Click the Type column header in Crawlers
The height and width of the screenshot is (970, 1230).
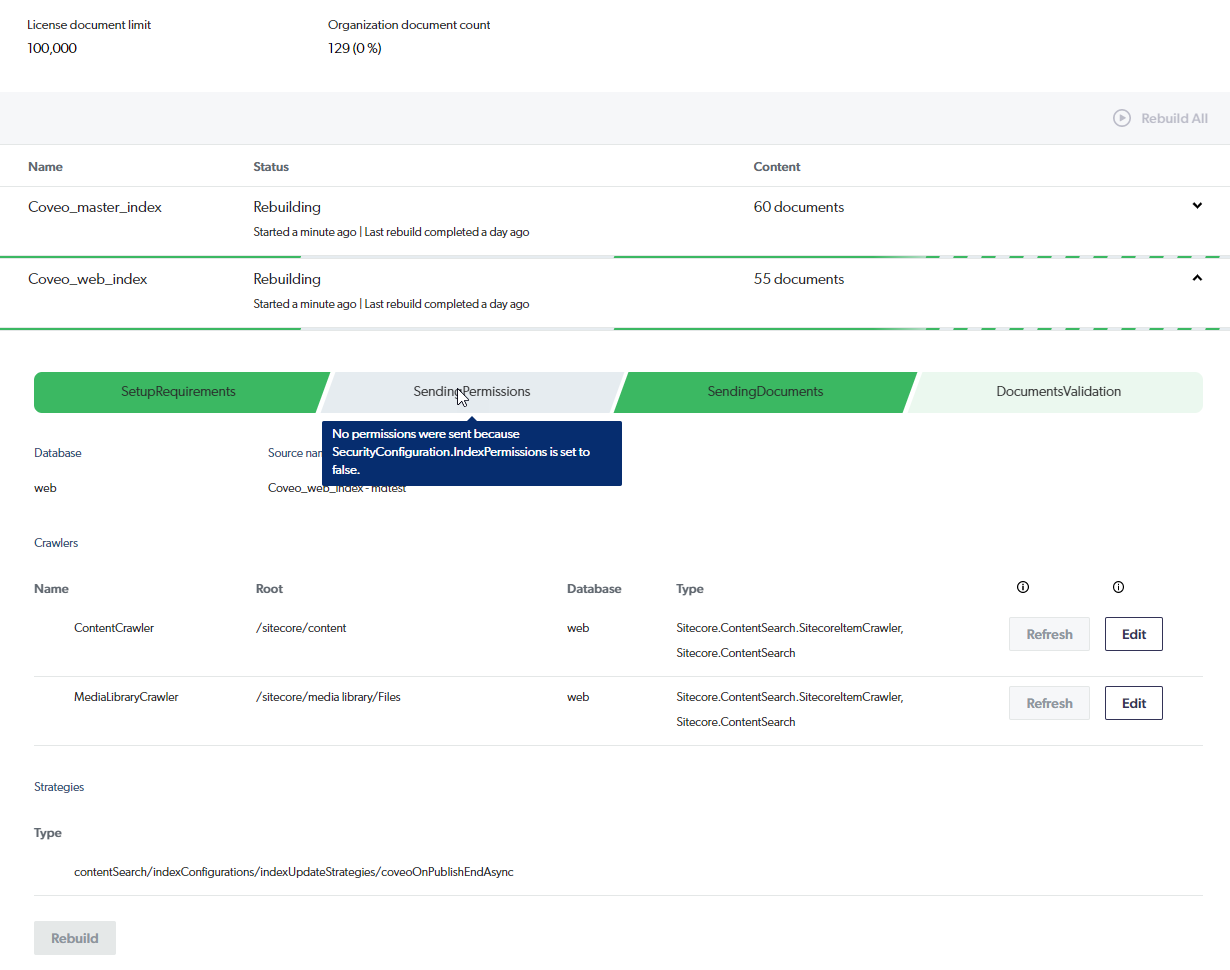pyautogui.click(x=690, y=589)
